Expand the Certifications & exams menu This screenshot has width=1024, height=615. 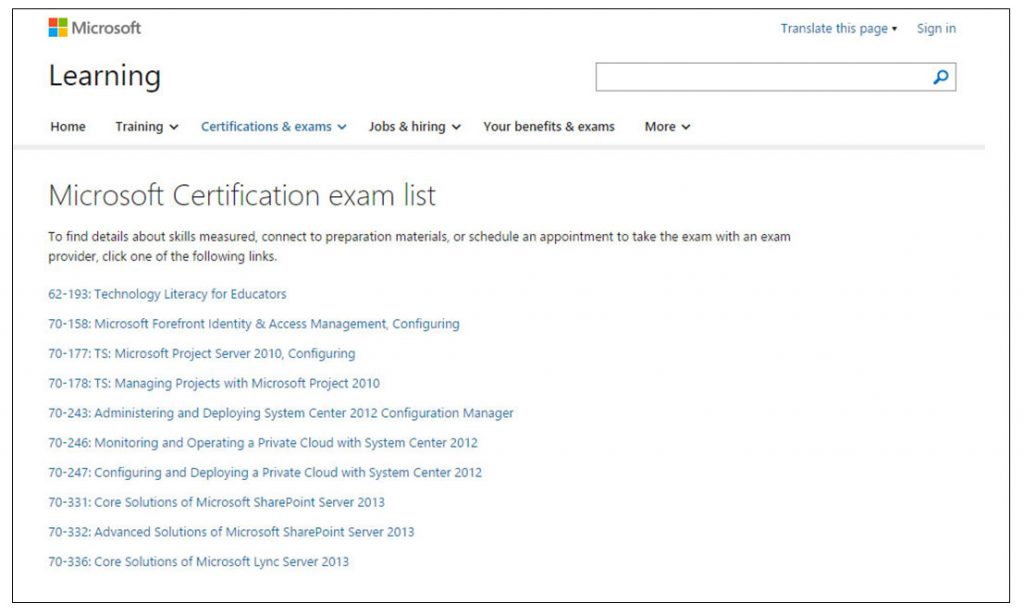click(274, 127)
